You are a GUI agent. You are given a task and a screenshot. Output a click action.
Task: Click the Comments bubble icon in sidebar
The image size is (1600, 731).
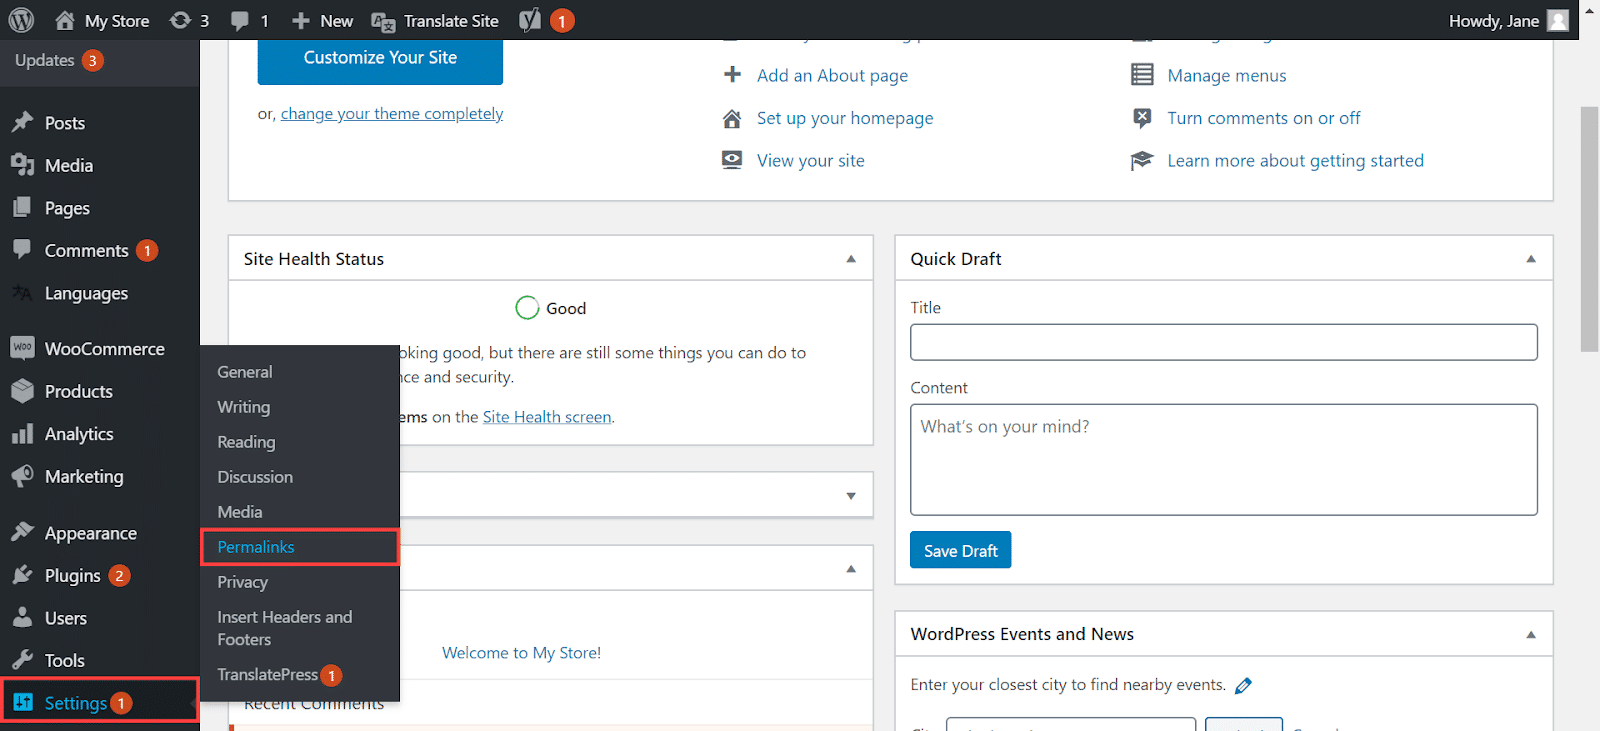[x=22, y=250]
